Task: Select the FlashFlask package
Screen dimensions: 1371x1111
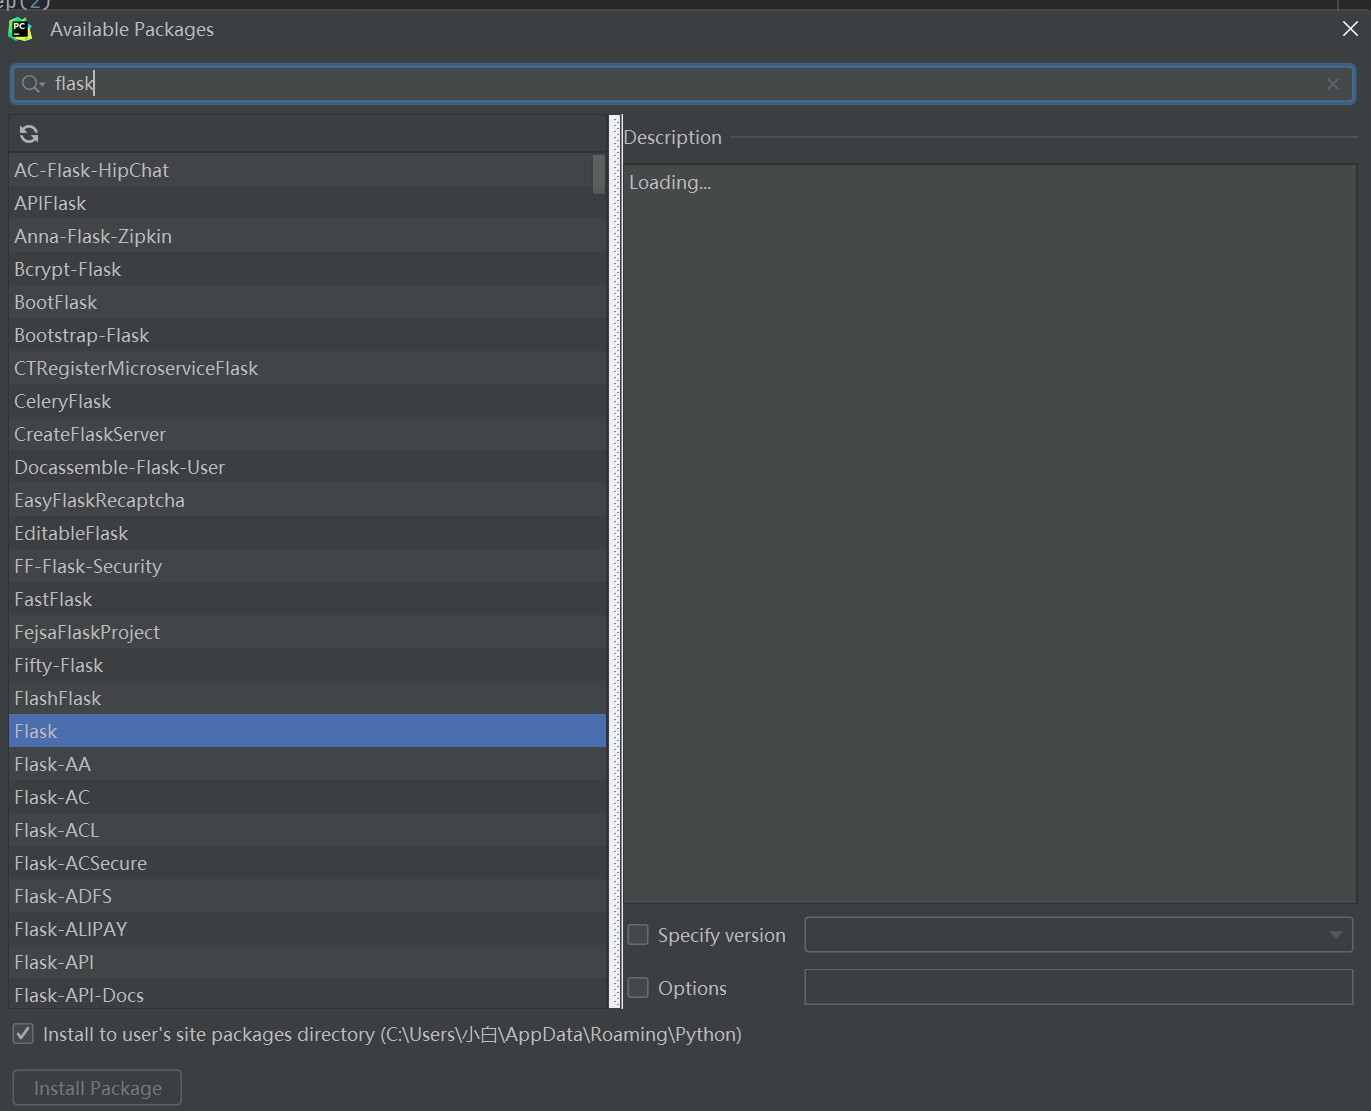Action: point(307,698)
